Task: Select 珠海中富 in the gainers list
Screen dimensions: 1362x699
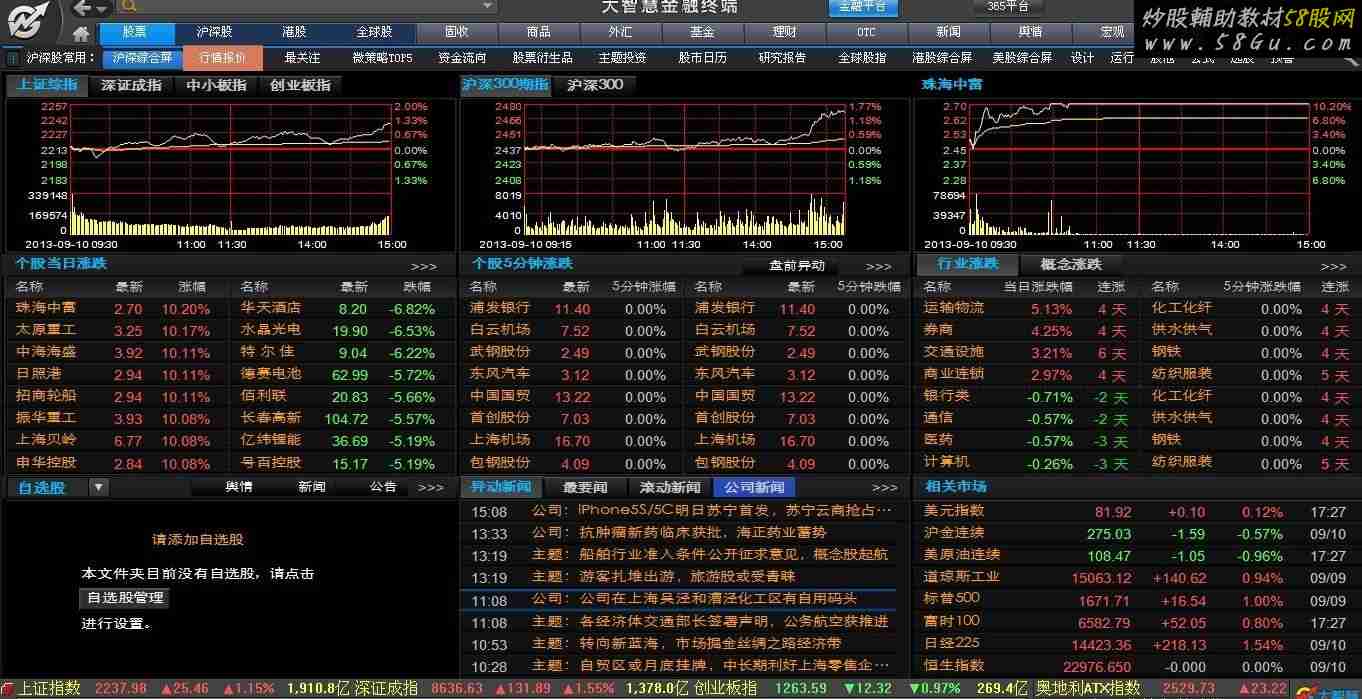Action: [46, 308]
